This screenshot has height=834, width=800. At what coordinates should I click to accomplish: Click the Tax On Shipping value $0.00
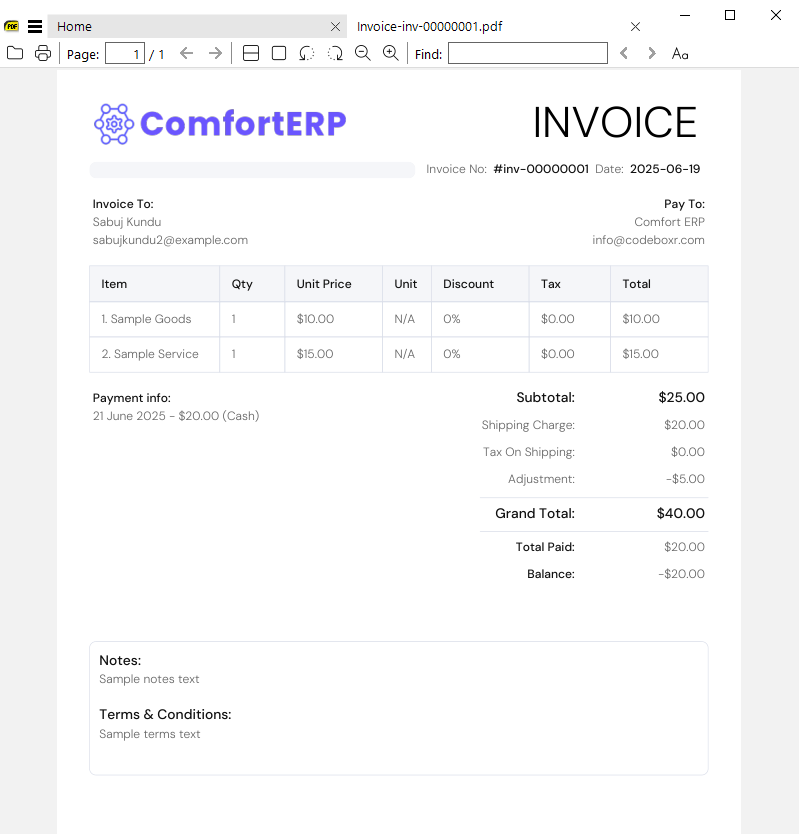point(688,452)
